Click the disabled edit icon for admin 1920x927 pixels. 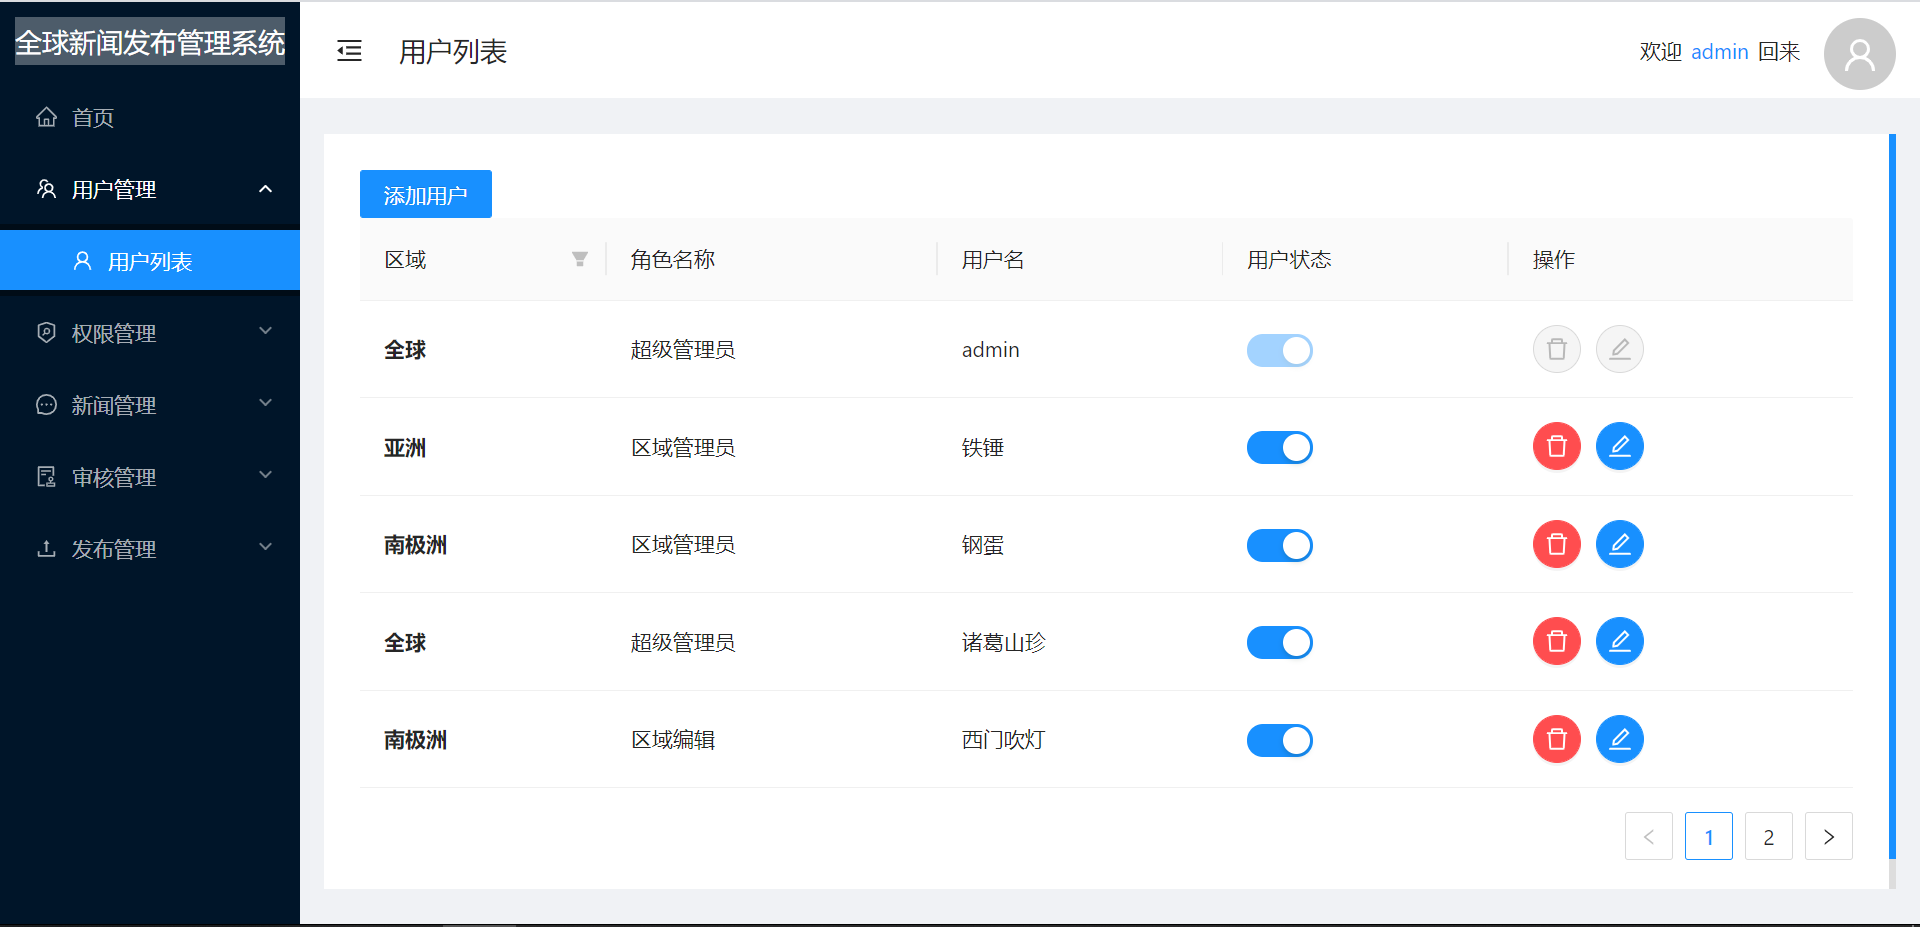coord(1619,349)
